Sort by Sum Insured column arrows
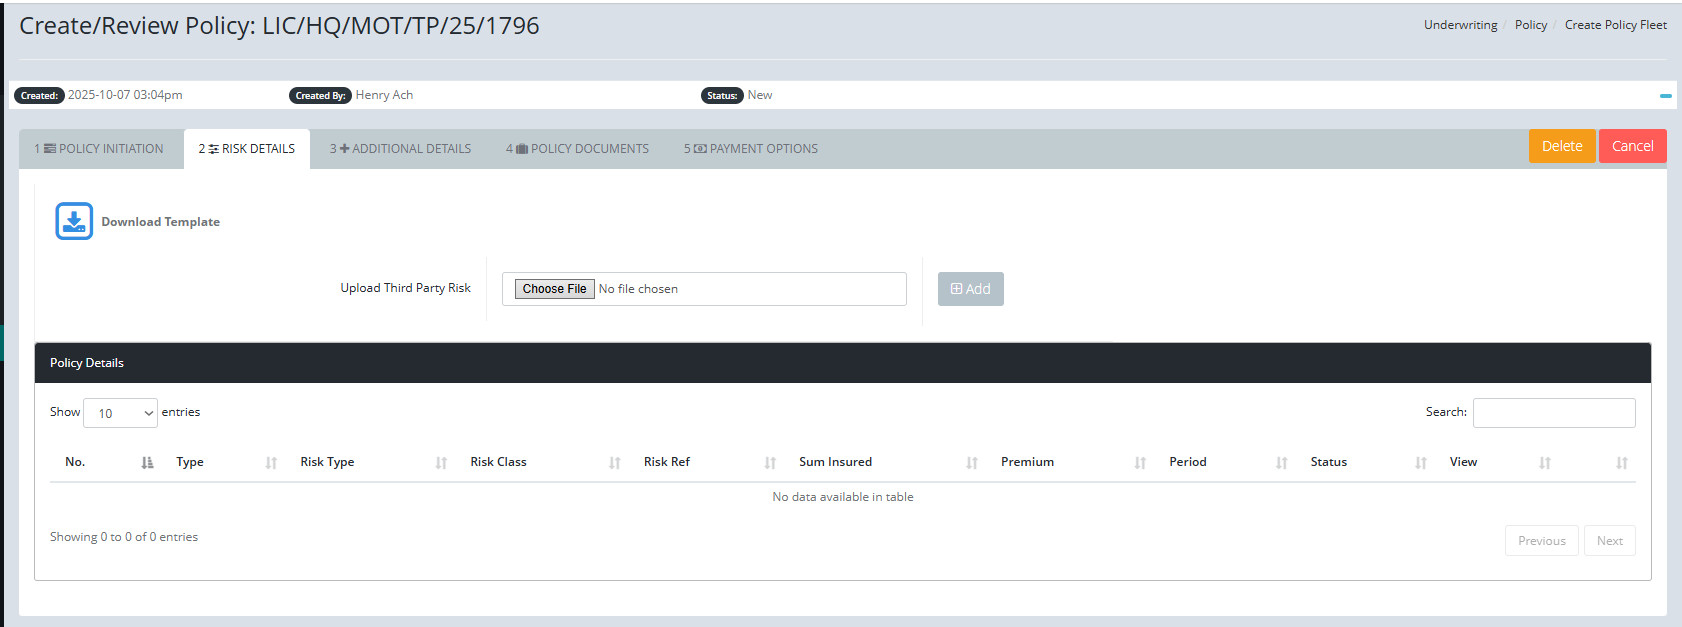Image resolution: width=1682 pixels, height=627 pixels. (971, 463)
